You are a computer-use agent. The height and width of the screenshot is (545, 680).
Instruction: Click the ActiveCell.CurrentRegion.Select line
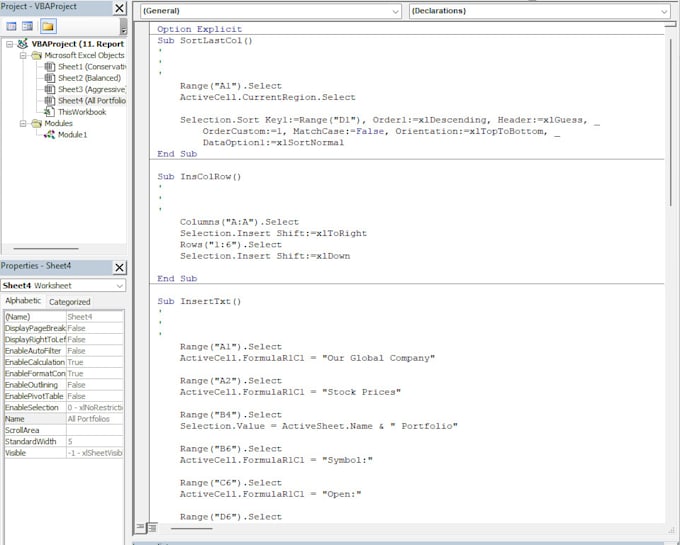tap(268, 97)
